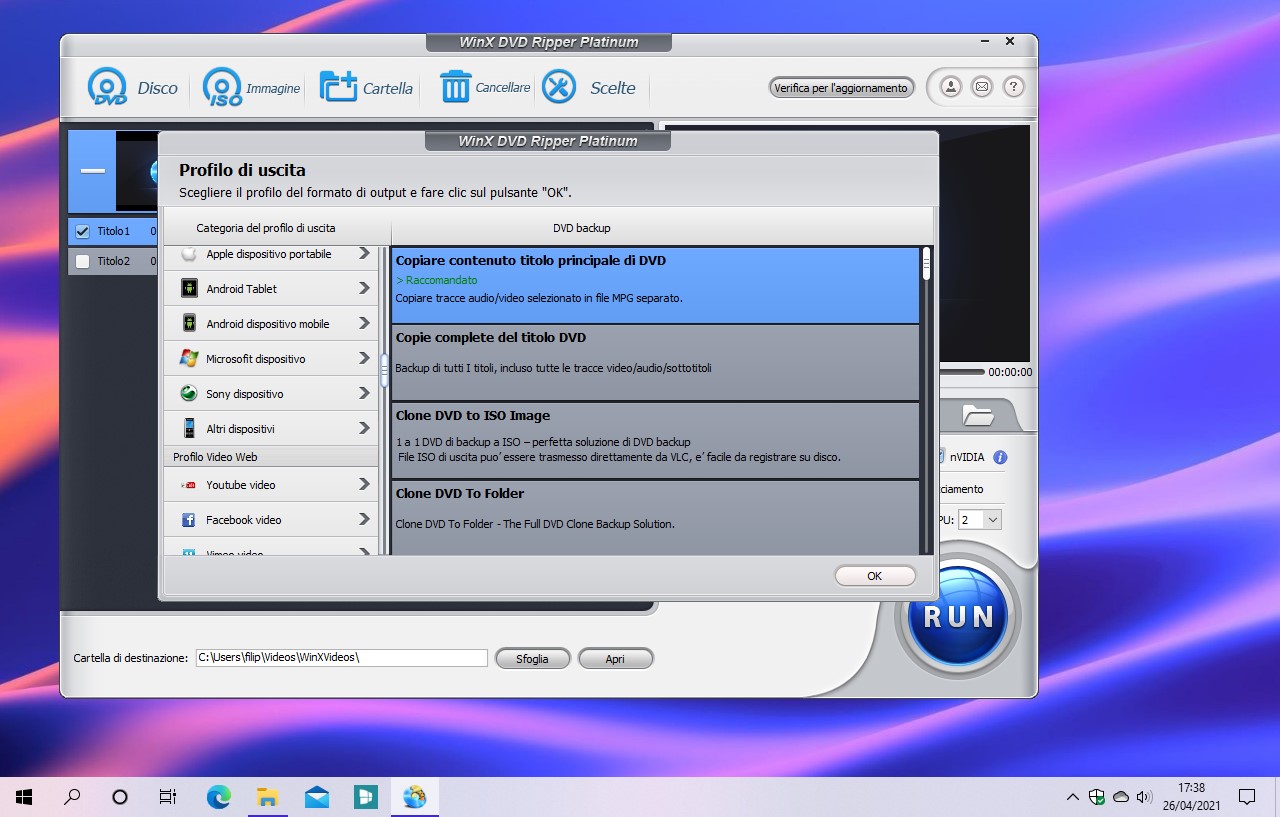Expand Microsoft dispositivo arrow
The height and width of the screenshot is (817, 1280).
coord(364,358)
